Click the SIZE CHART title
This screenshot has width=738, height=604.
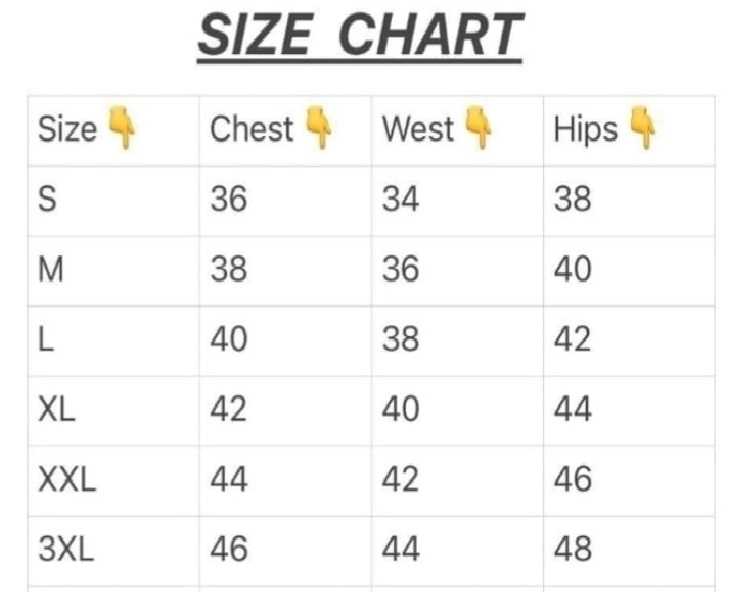[x=360, y=36]
